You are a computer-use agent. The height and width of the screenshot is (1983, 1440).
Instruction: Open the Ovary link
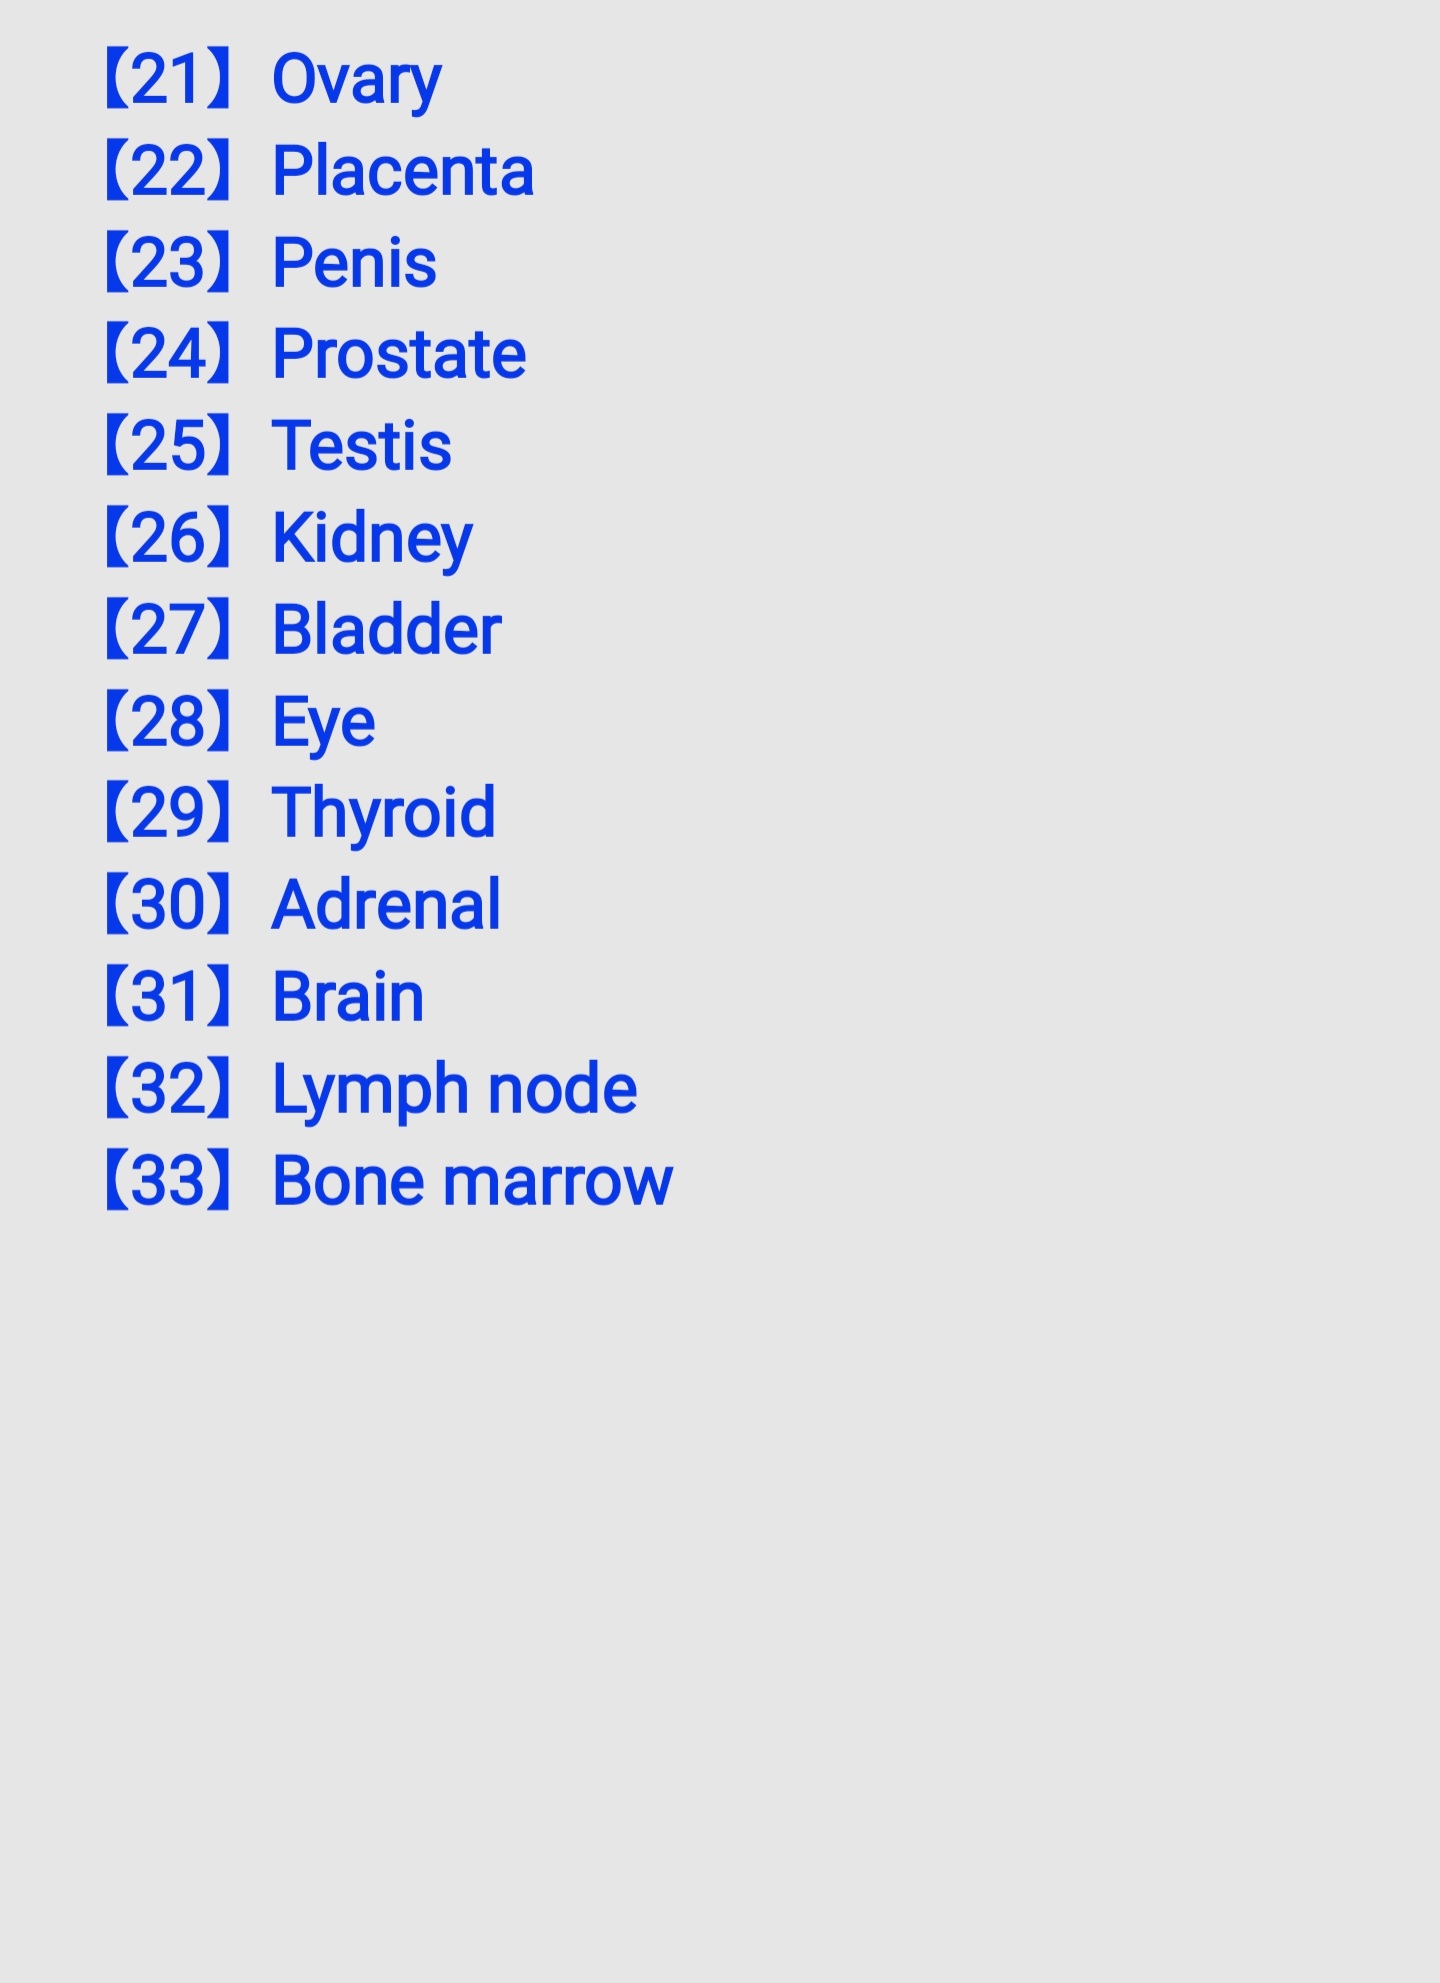coord(356,81)
